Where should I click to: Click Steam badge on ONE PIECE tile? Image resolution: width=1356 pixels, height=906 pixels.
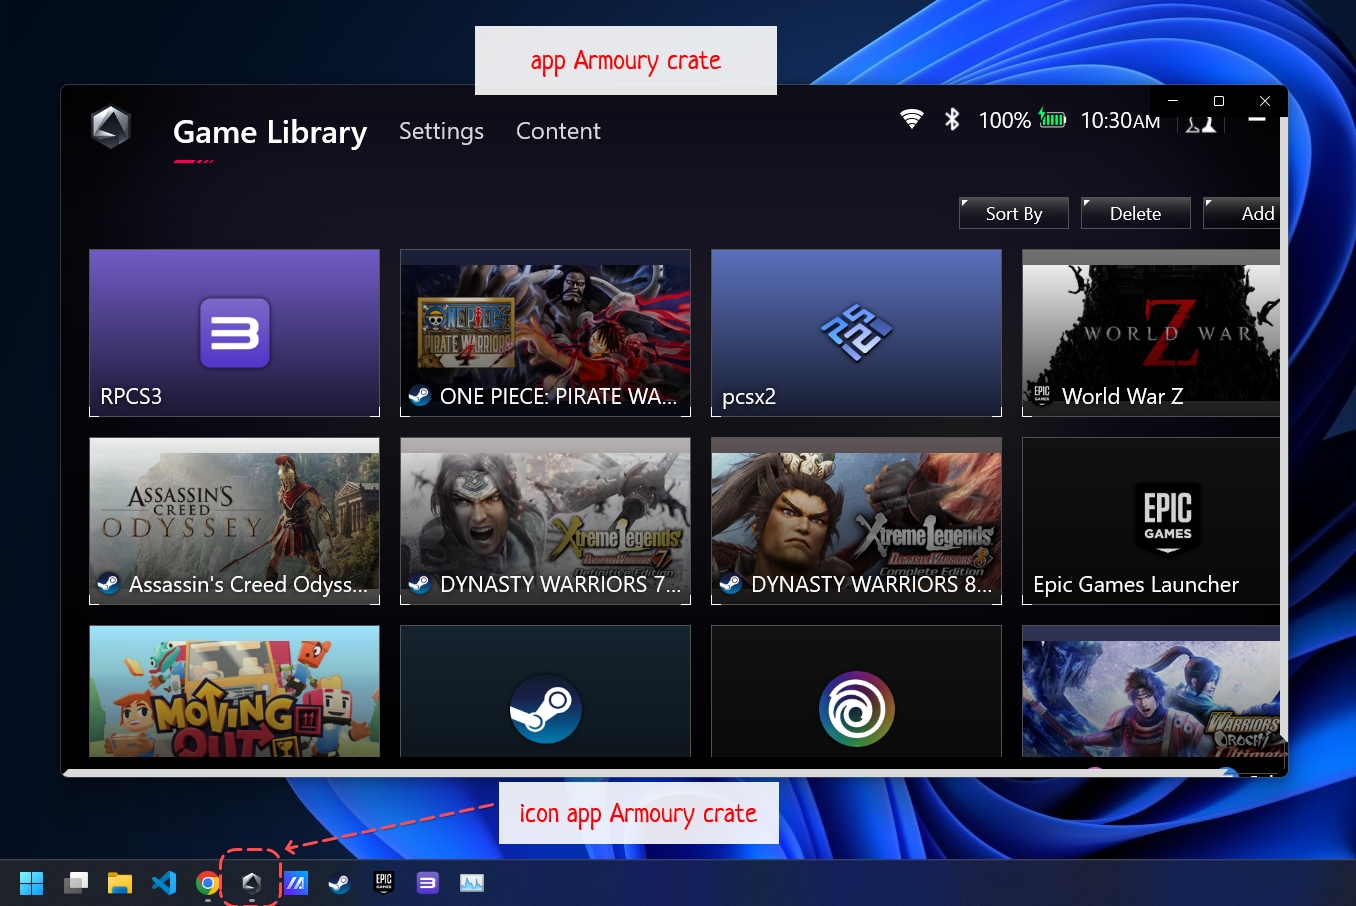point(420,396)
